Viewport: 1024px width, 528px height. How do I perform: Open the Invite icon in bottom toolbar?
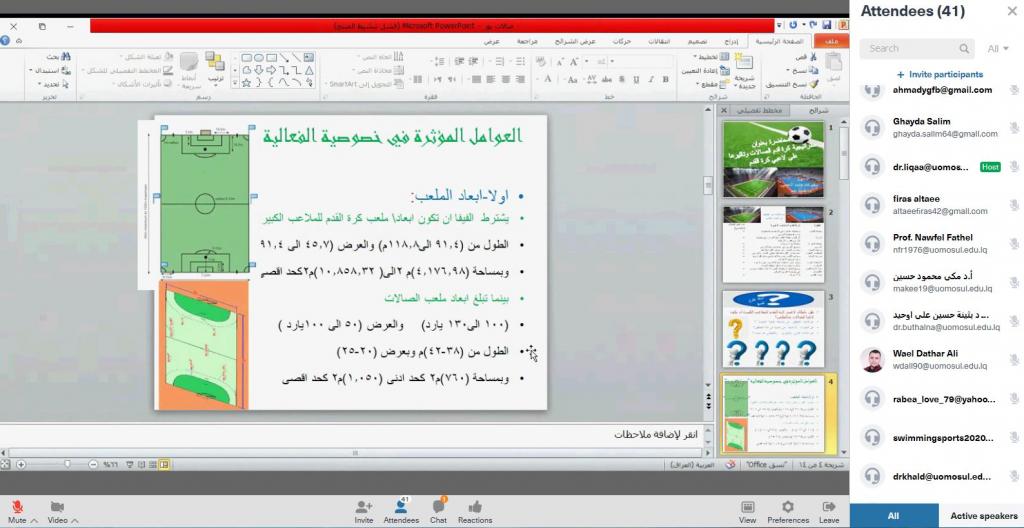[364, 507]
